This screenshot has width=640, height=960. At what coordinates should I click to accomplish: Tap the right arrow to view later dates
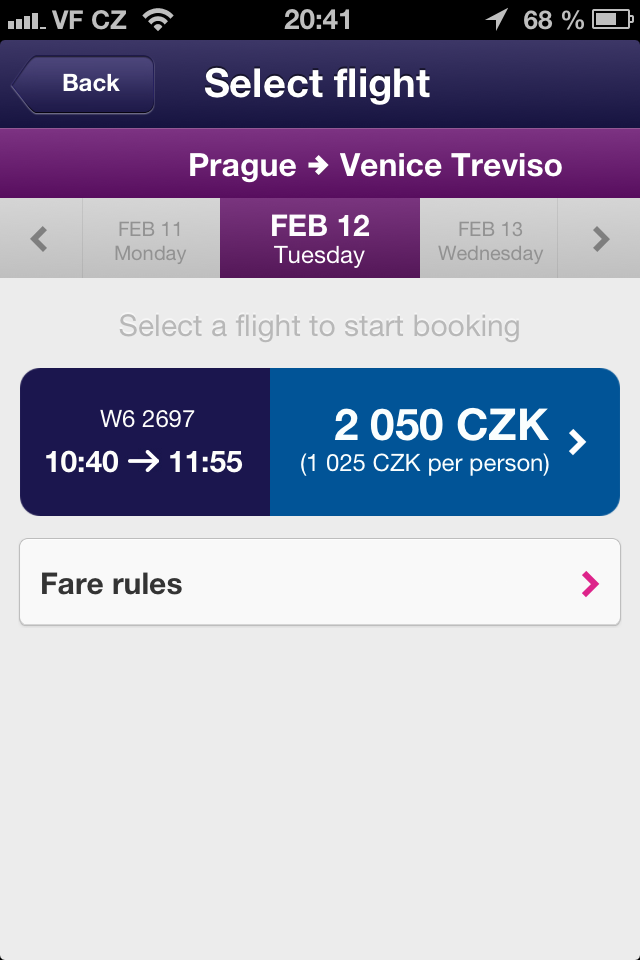pos(600,238)
